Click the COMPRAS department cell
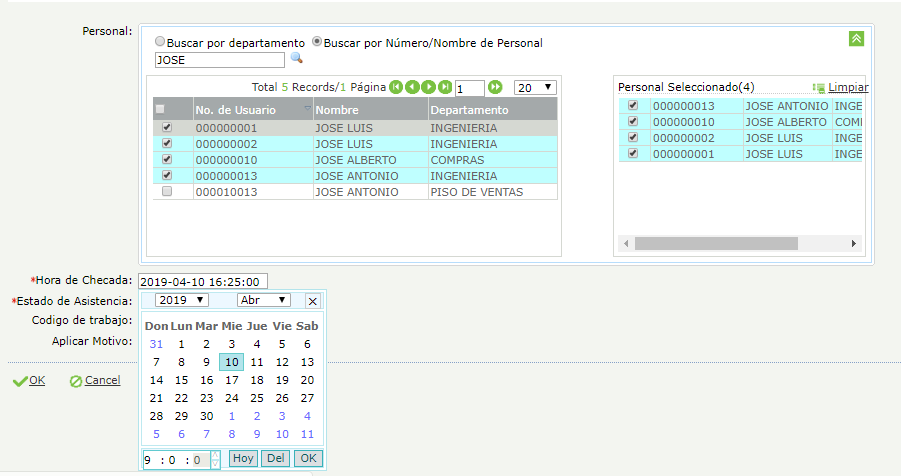901x476 pixels. (x=492, y=160)
